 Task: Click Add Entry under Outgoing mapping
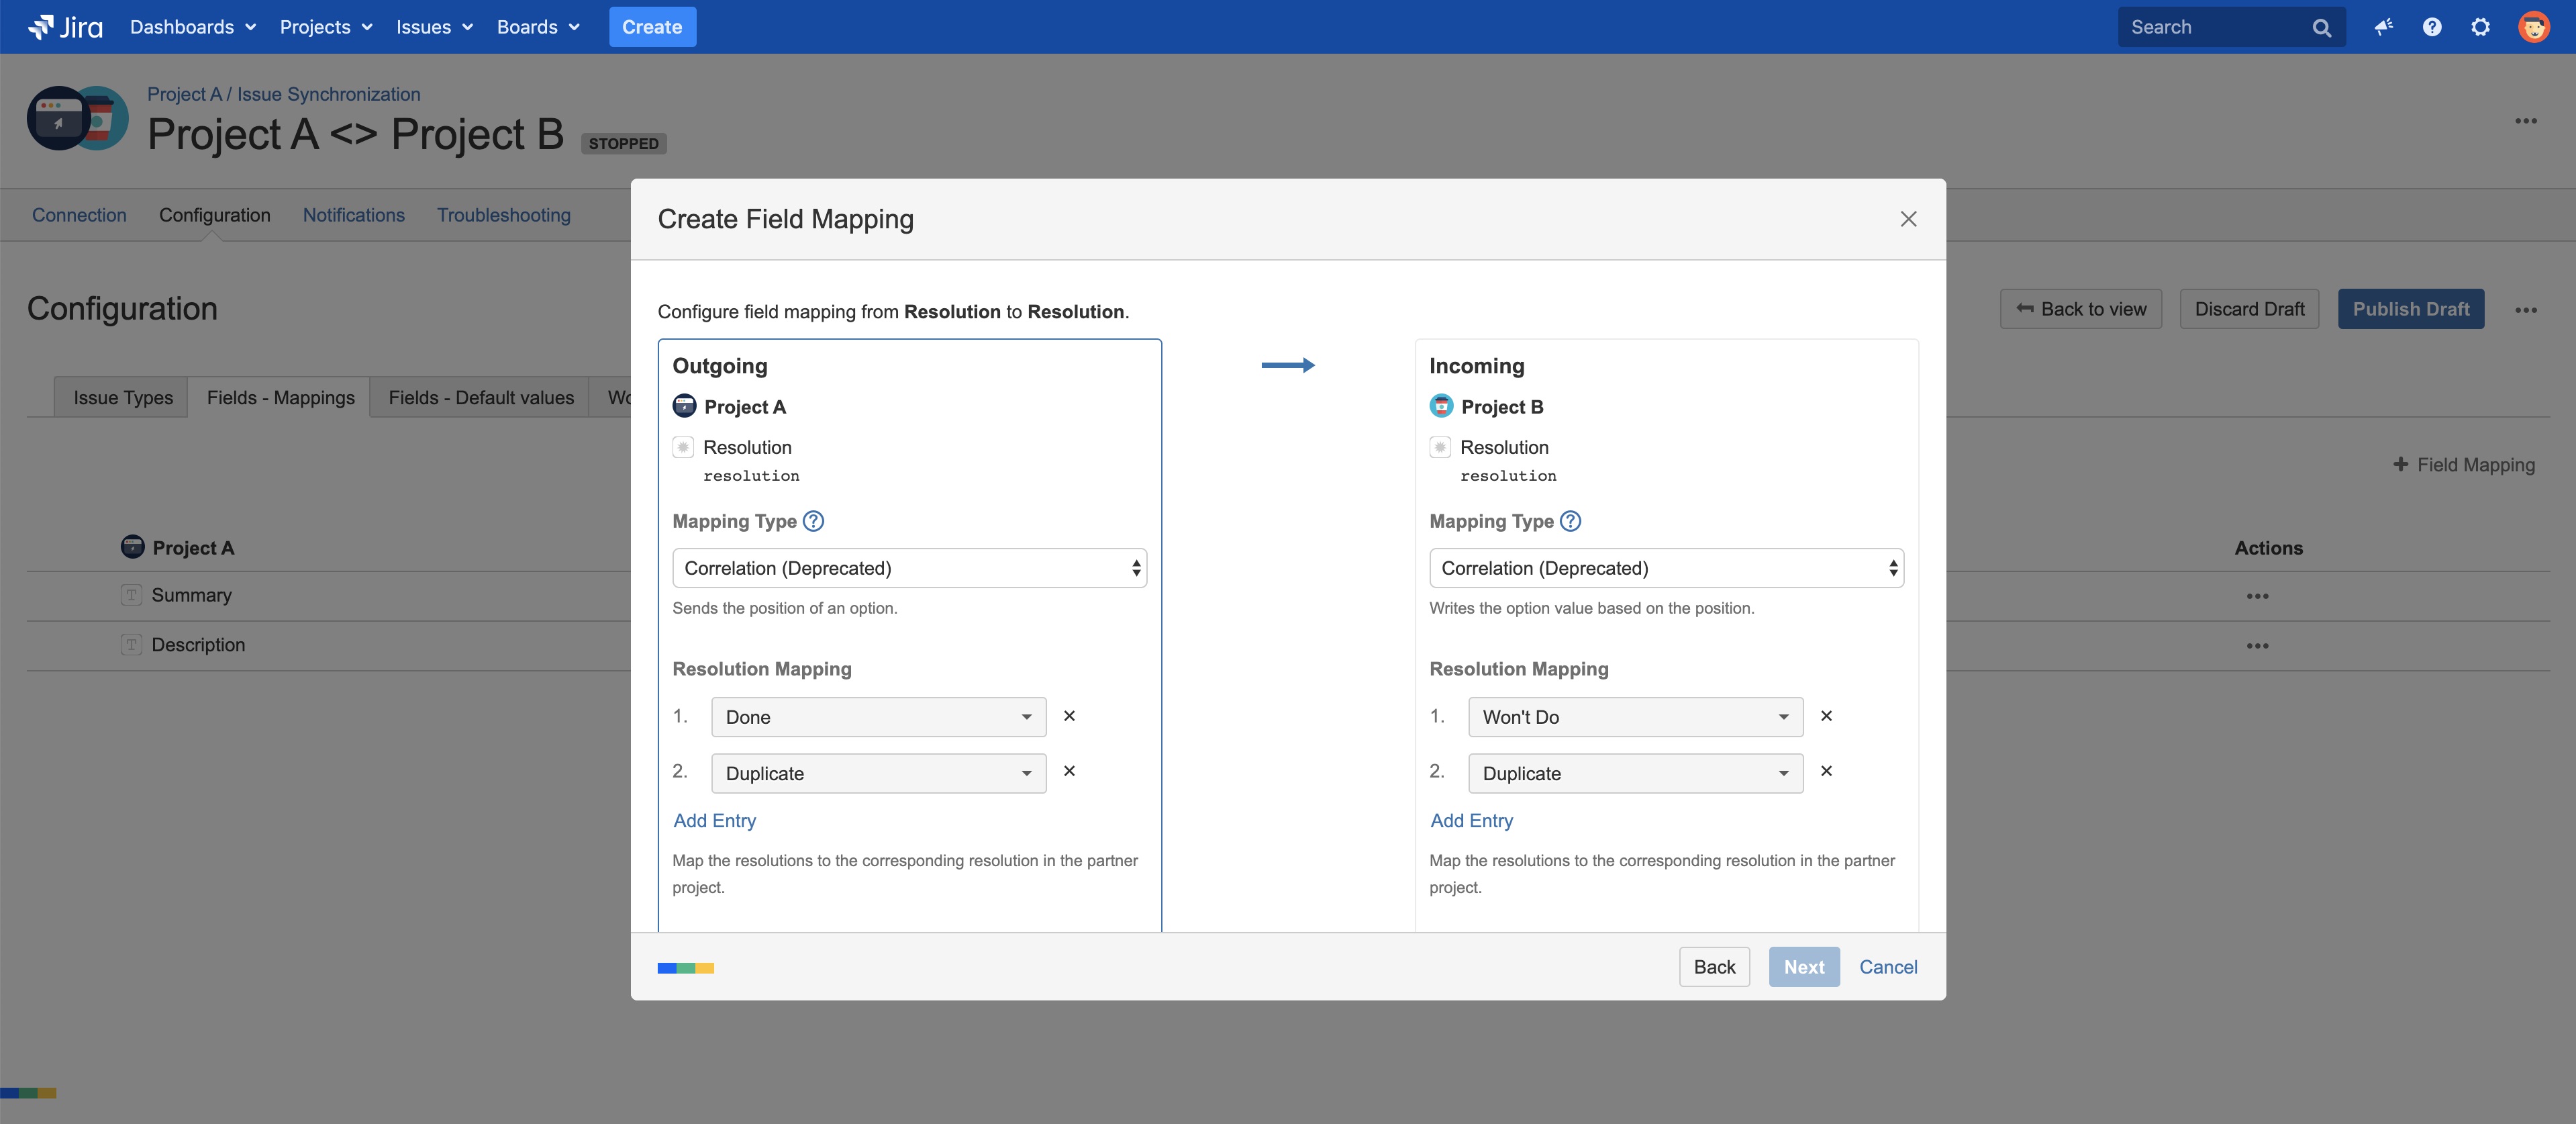[x=714, y=821]
